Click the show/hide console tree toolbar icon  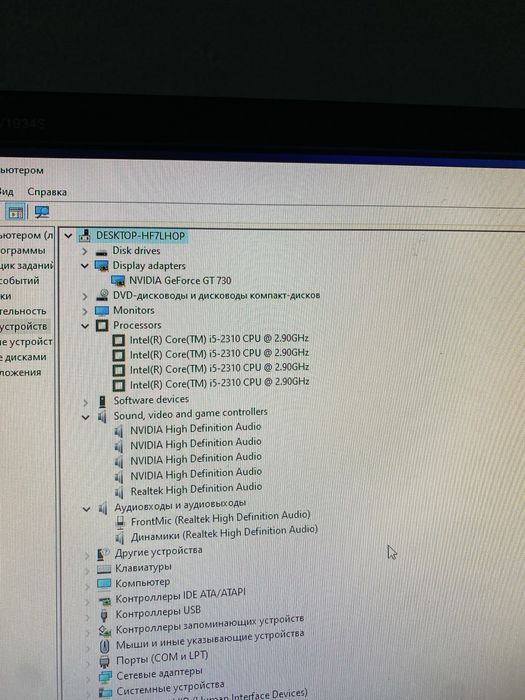click(x=16, y=213)
